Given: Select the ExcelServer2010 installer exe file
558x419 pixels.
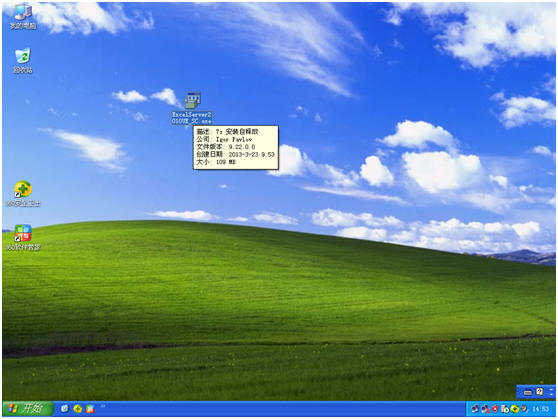Looking at the screenshot, I should tap(192, 109).
